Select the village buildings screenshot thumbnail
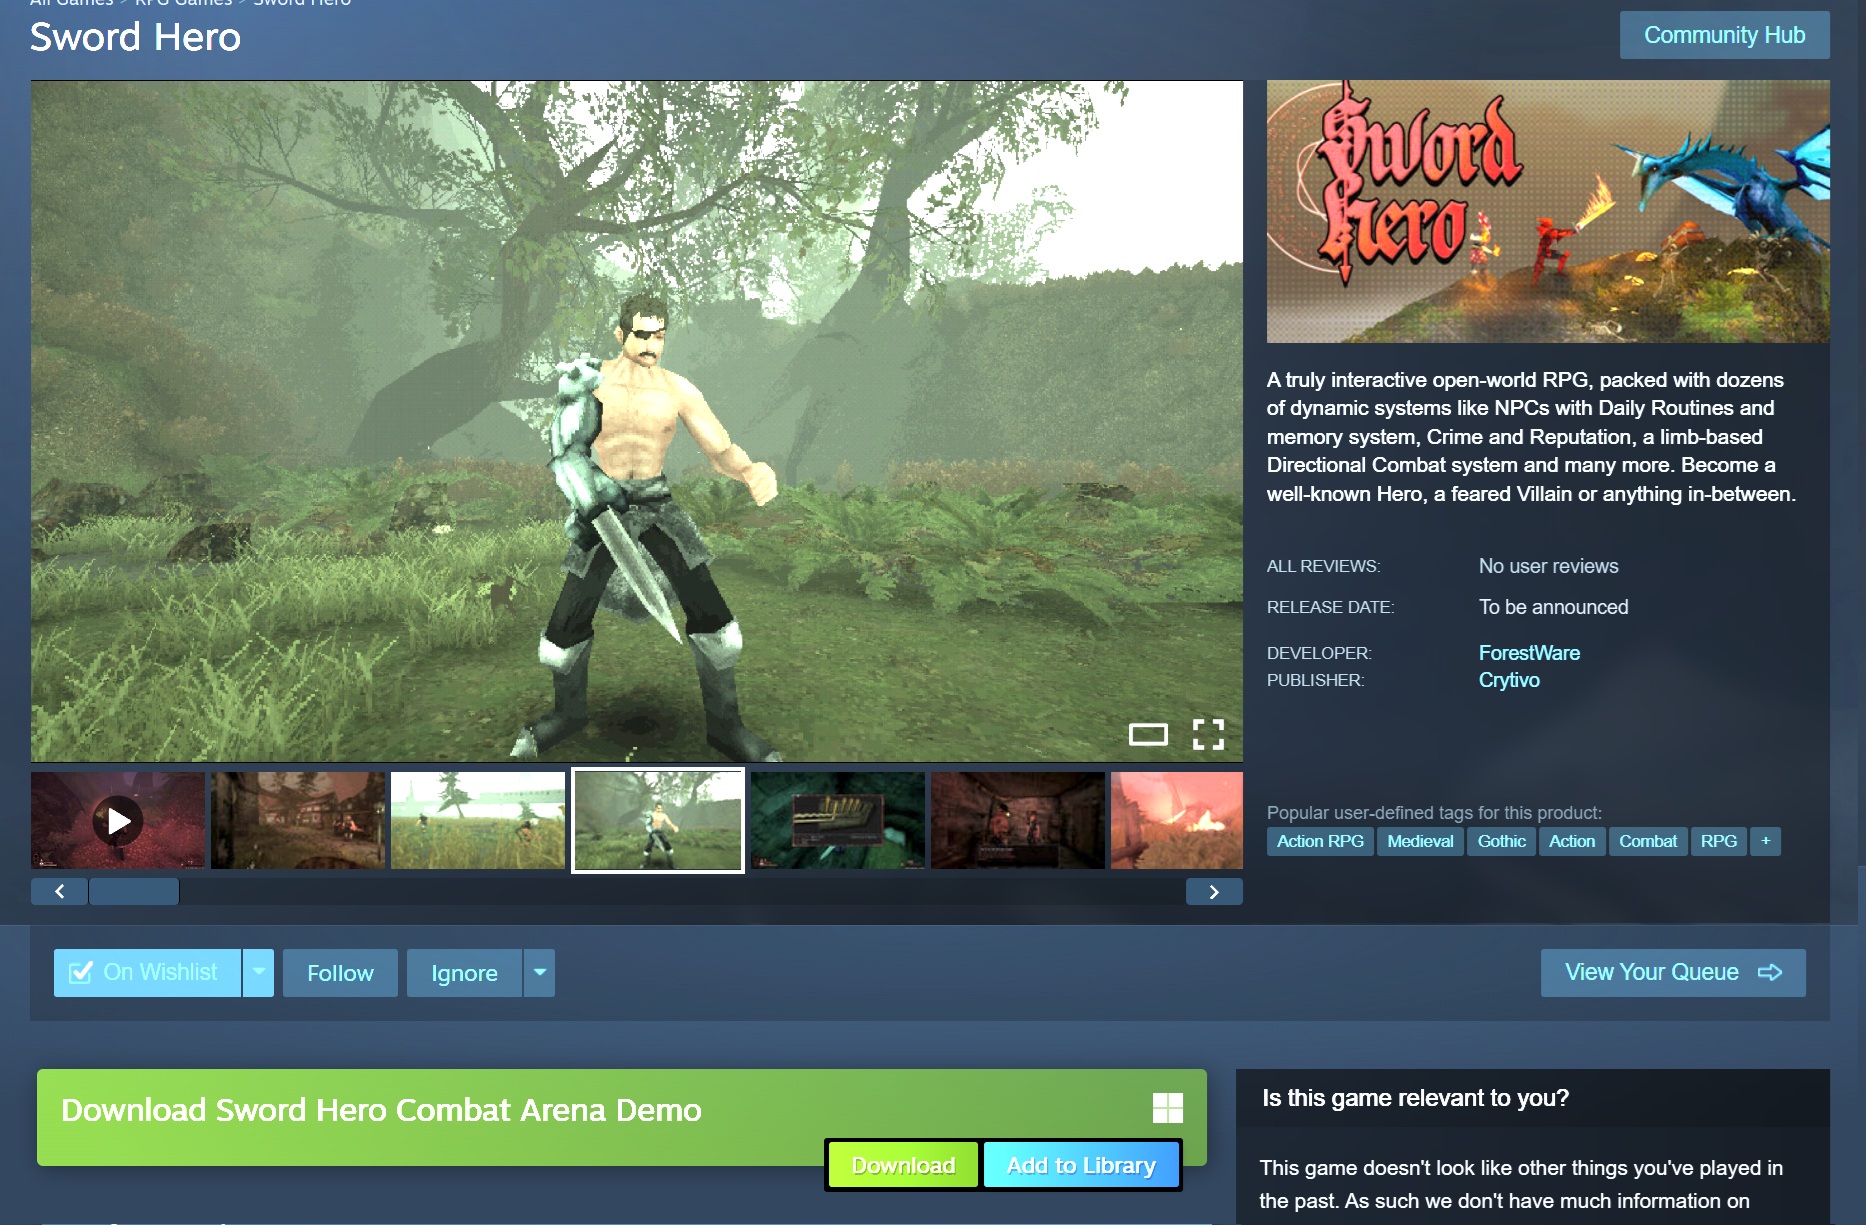 click(x=298, y=820)
